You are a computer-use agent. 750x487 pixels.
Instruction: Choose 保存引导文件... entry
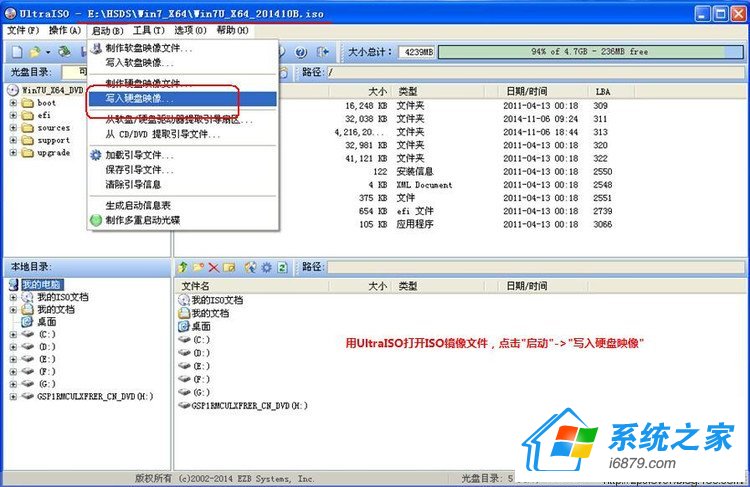click(x=183, y=169)
